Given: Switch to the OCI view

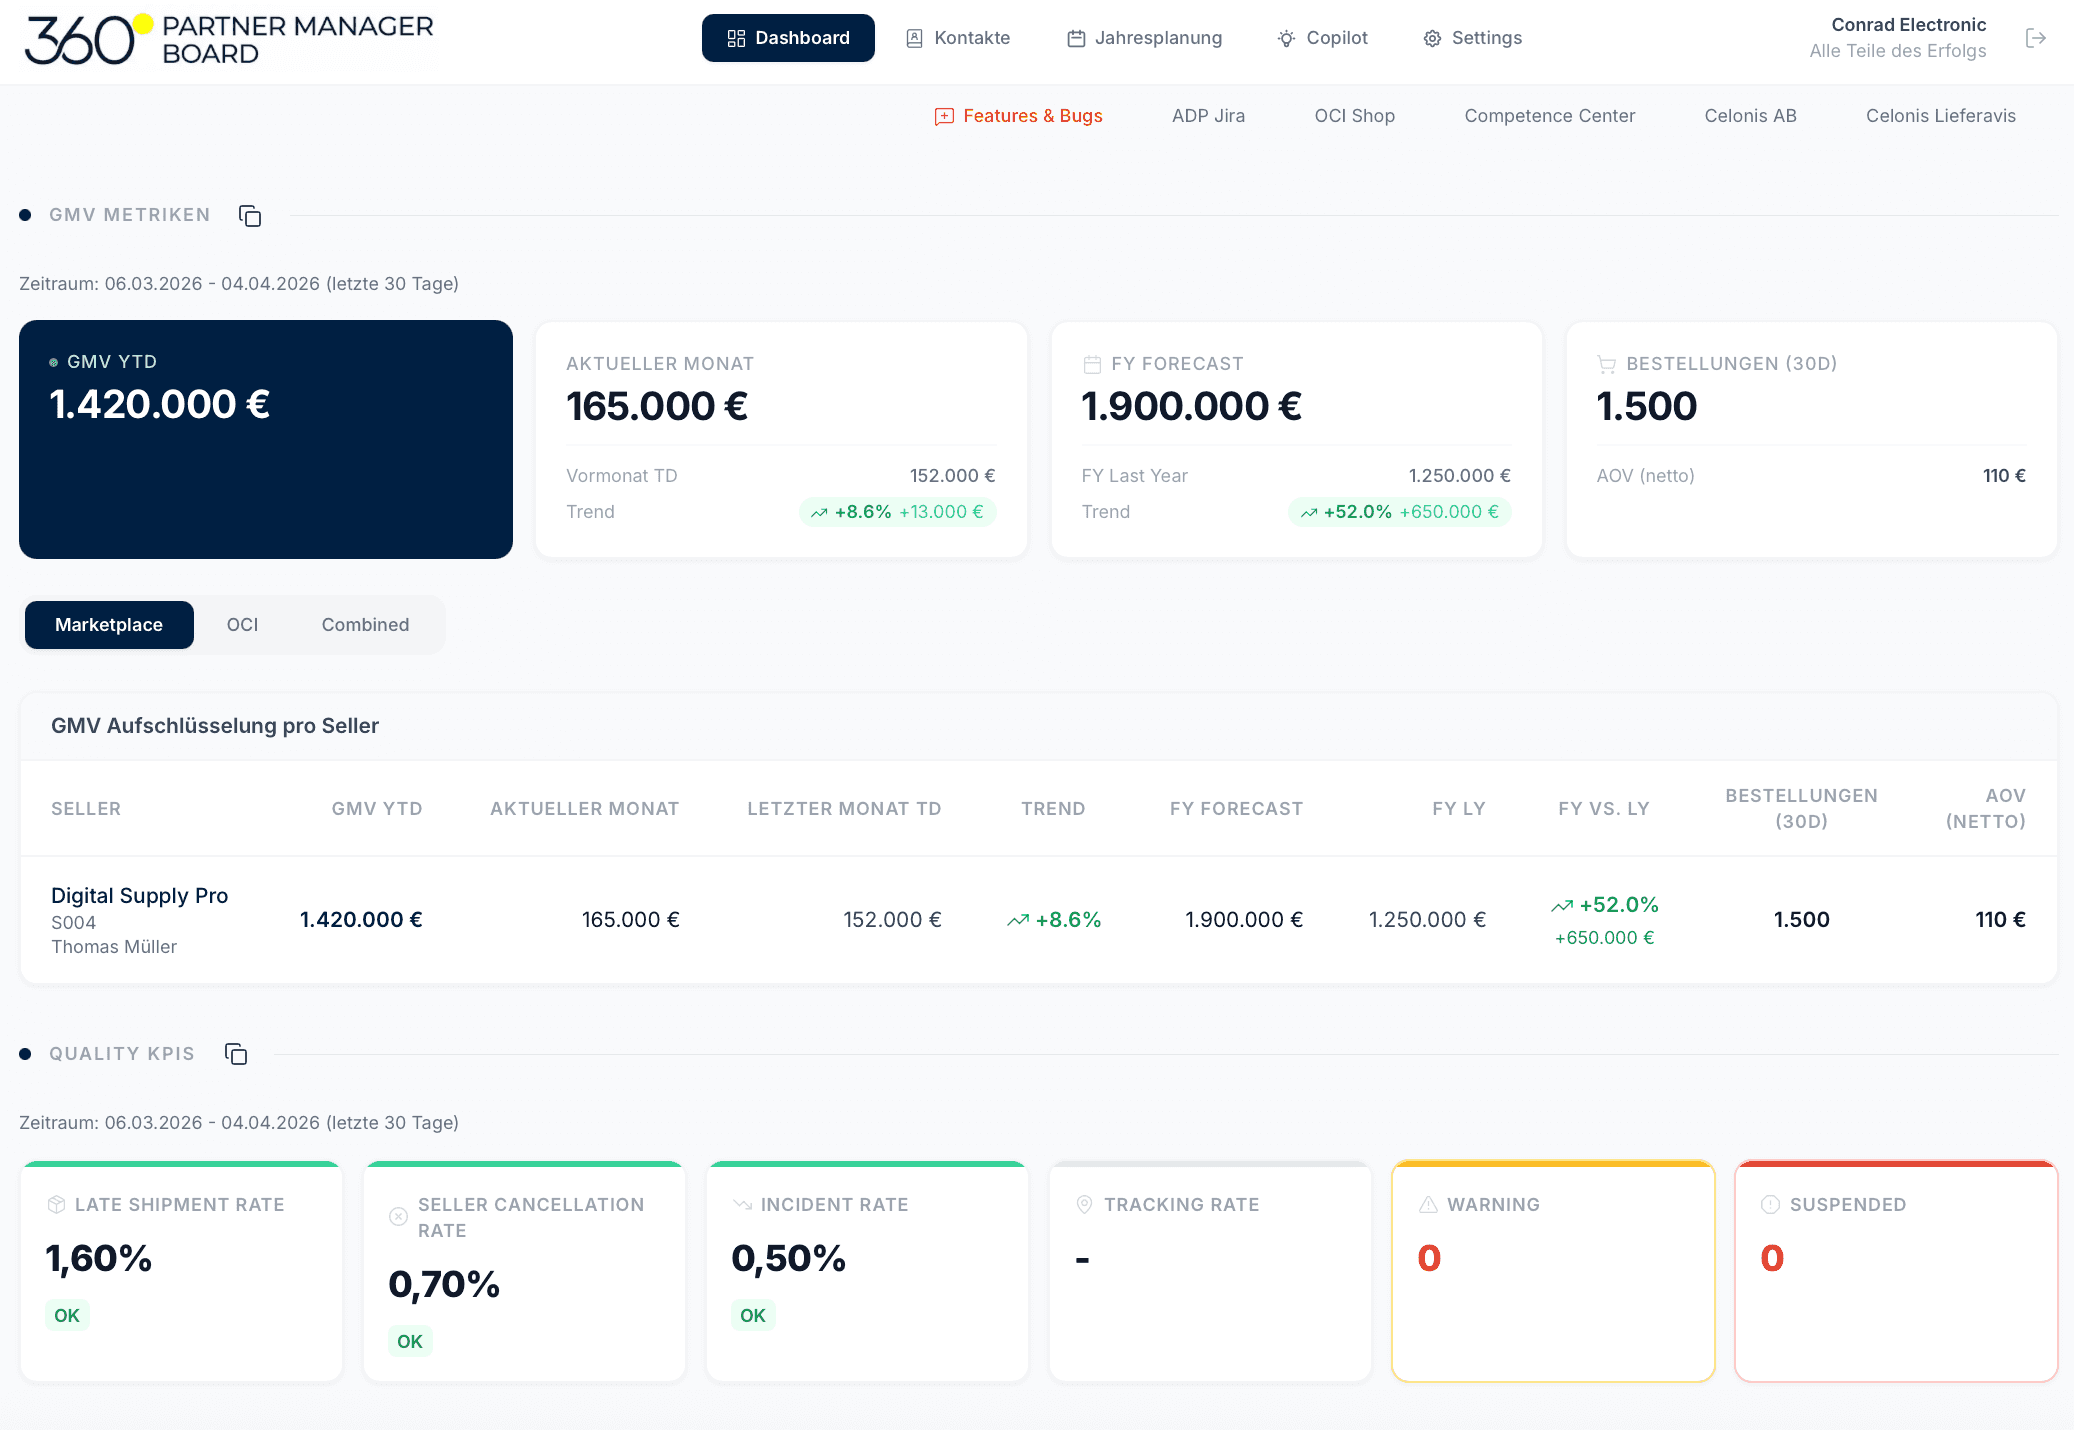Looking at the screenshot, I should tap(242, 625).
